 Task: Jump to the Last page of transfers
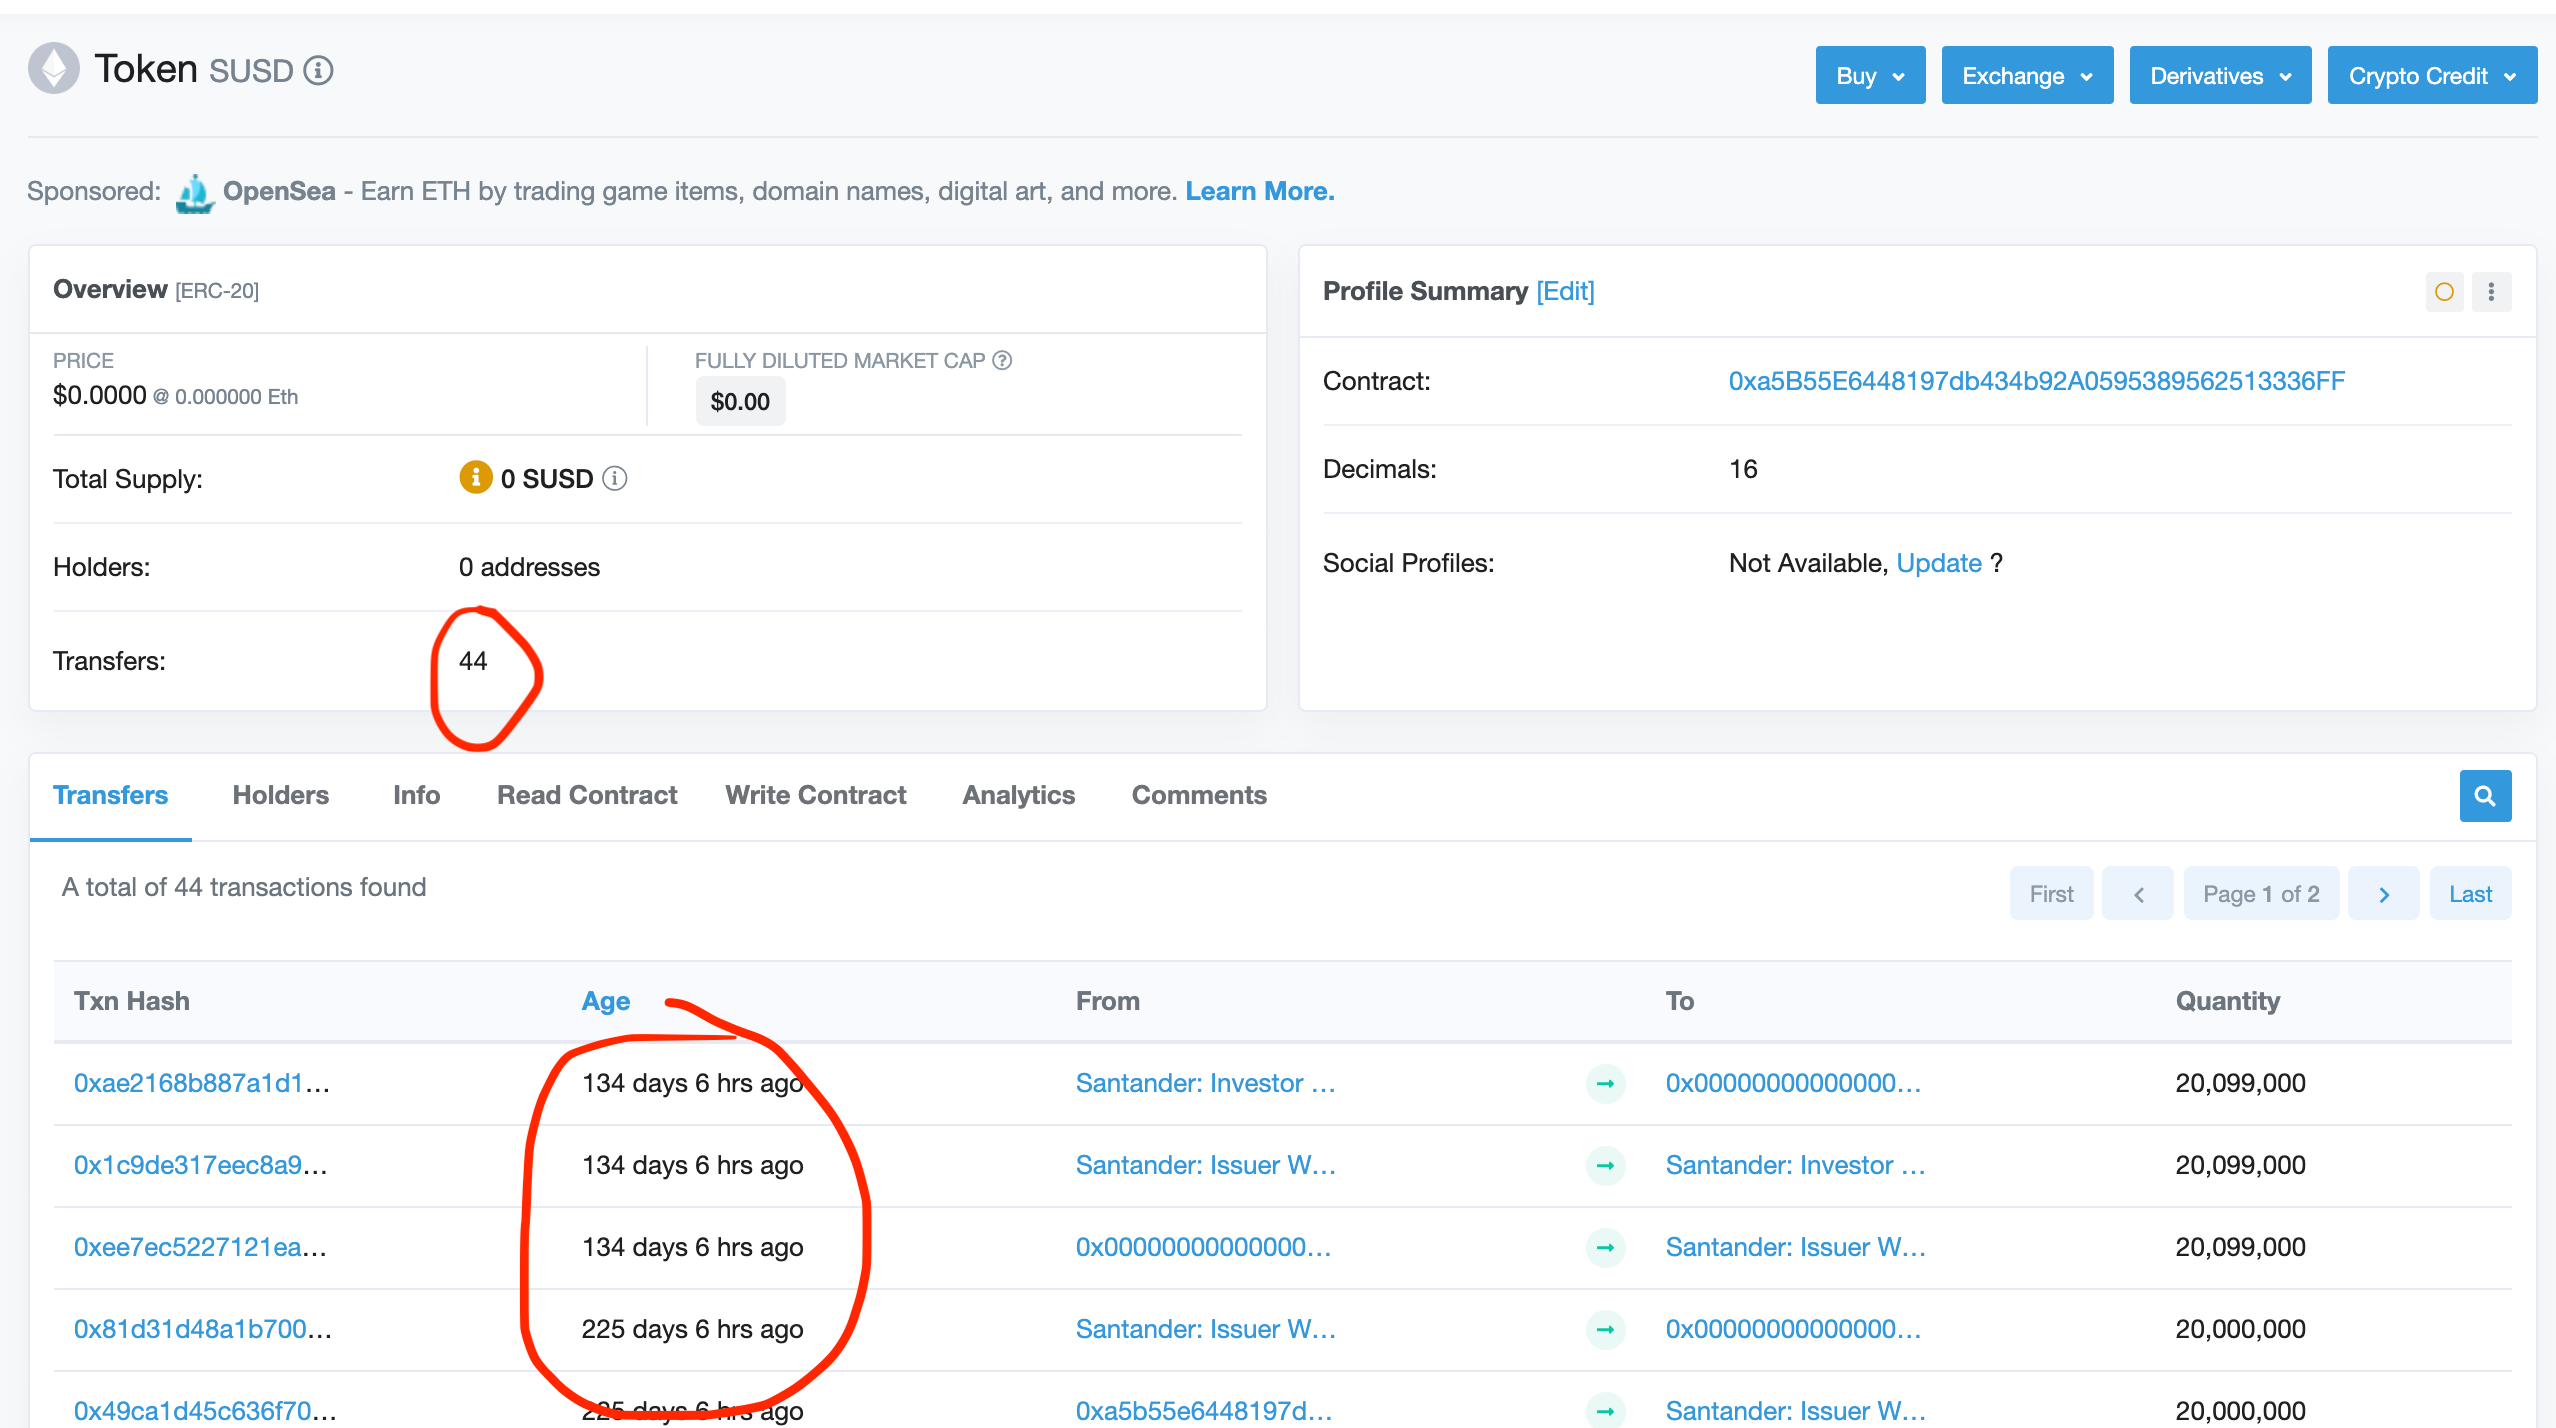pyautogui.click(x=2469, y=894)
